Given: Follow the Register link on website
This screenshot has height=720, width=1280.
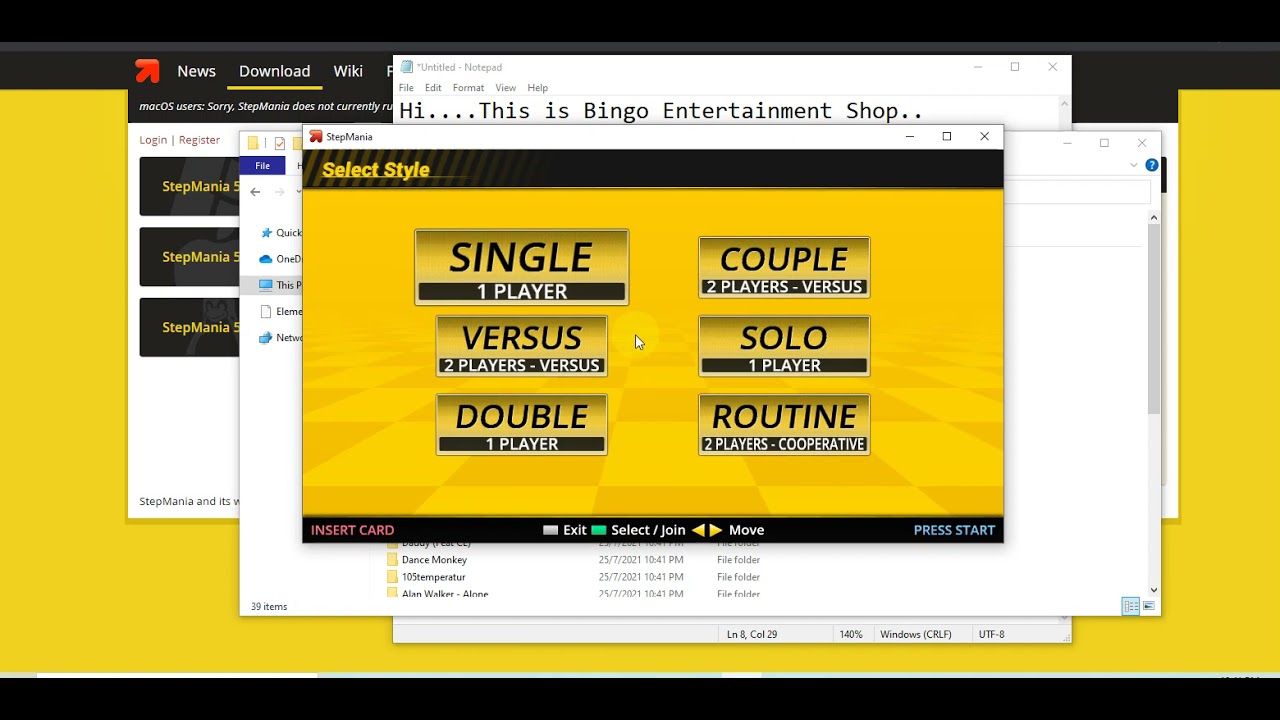Looking at the screenshot, I should pos(199,140).
